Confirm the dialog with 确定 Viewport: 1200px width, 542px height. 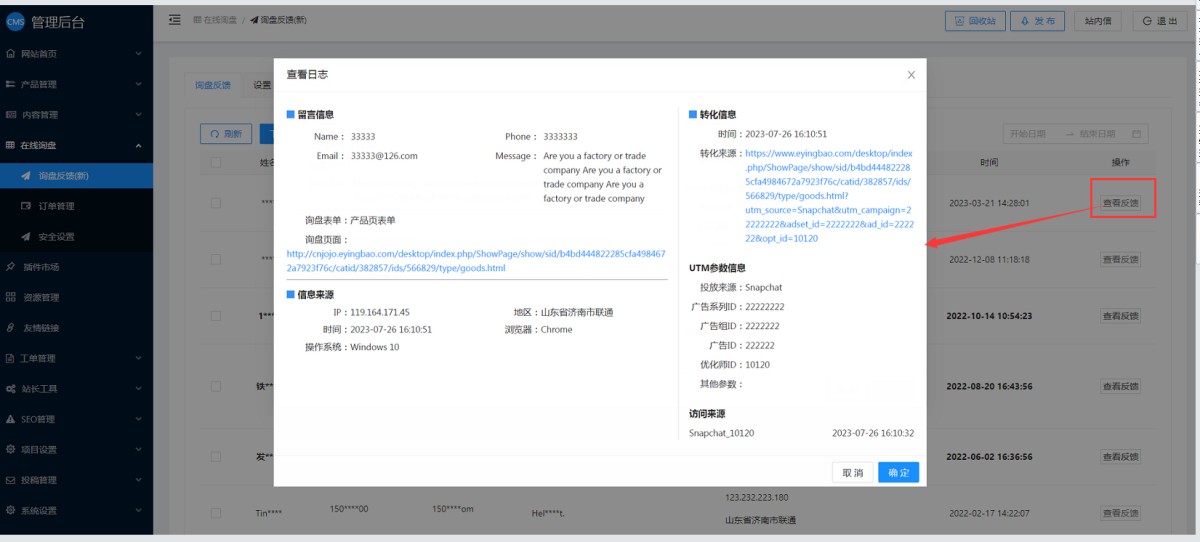(898, 473)
